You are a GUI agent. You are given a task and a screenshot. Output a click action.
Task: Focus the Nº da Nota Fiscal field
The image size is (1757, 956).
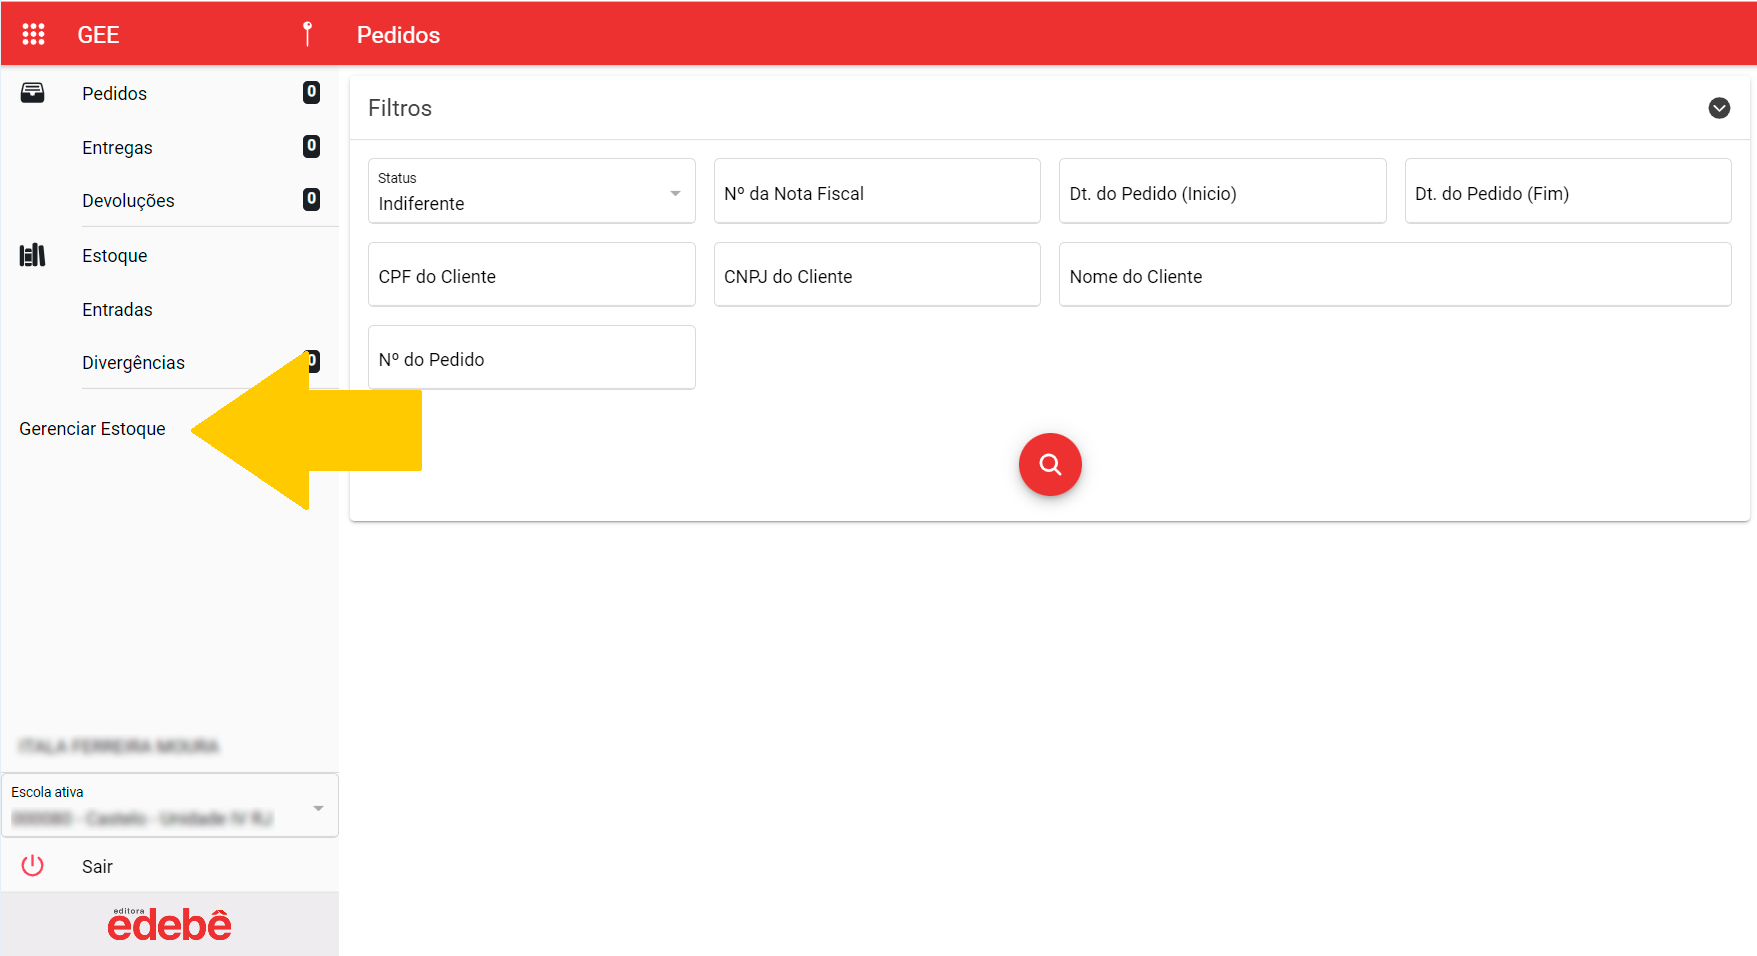click(x=877, y=191)
